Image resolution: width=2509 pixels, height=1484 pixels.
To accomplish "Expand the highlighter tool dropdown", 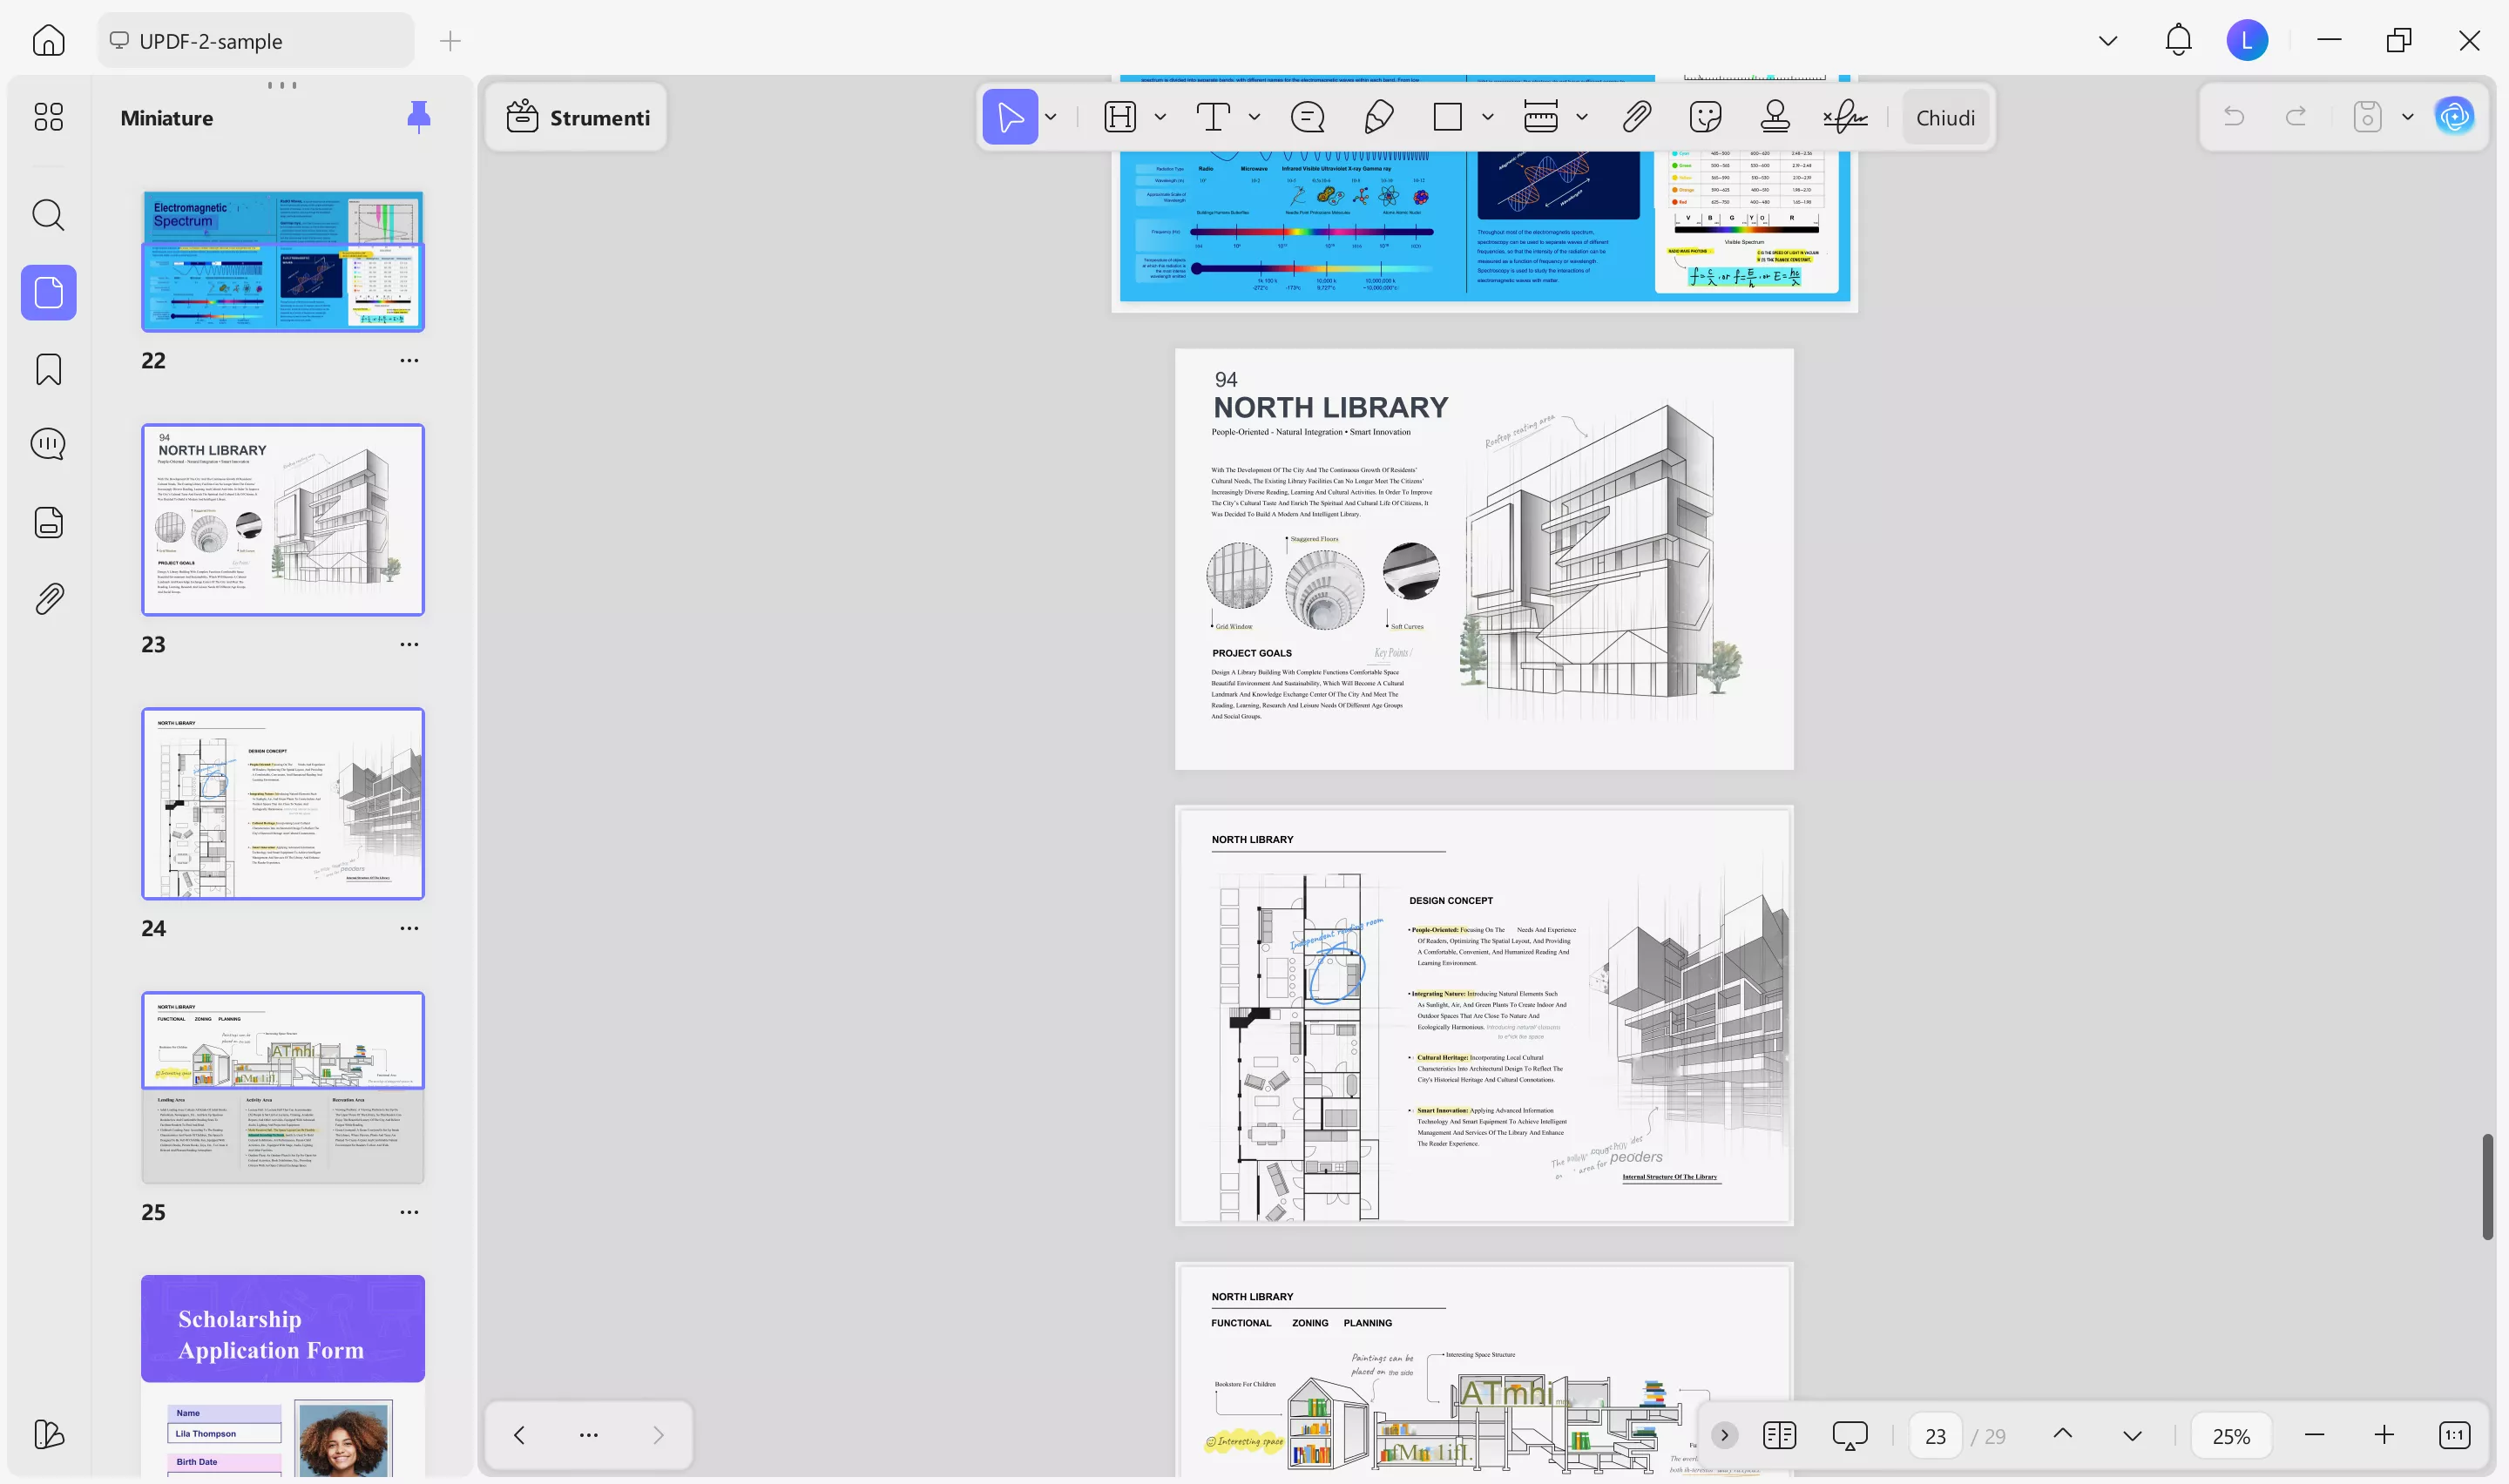I will [x=1160, y=117].
